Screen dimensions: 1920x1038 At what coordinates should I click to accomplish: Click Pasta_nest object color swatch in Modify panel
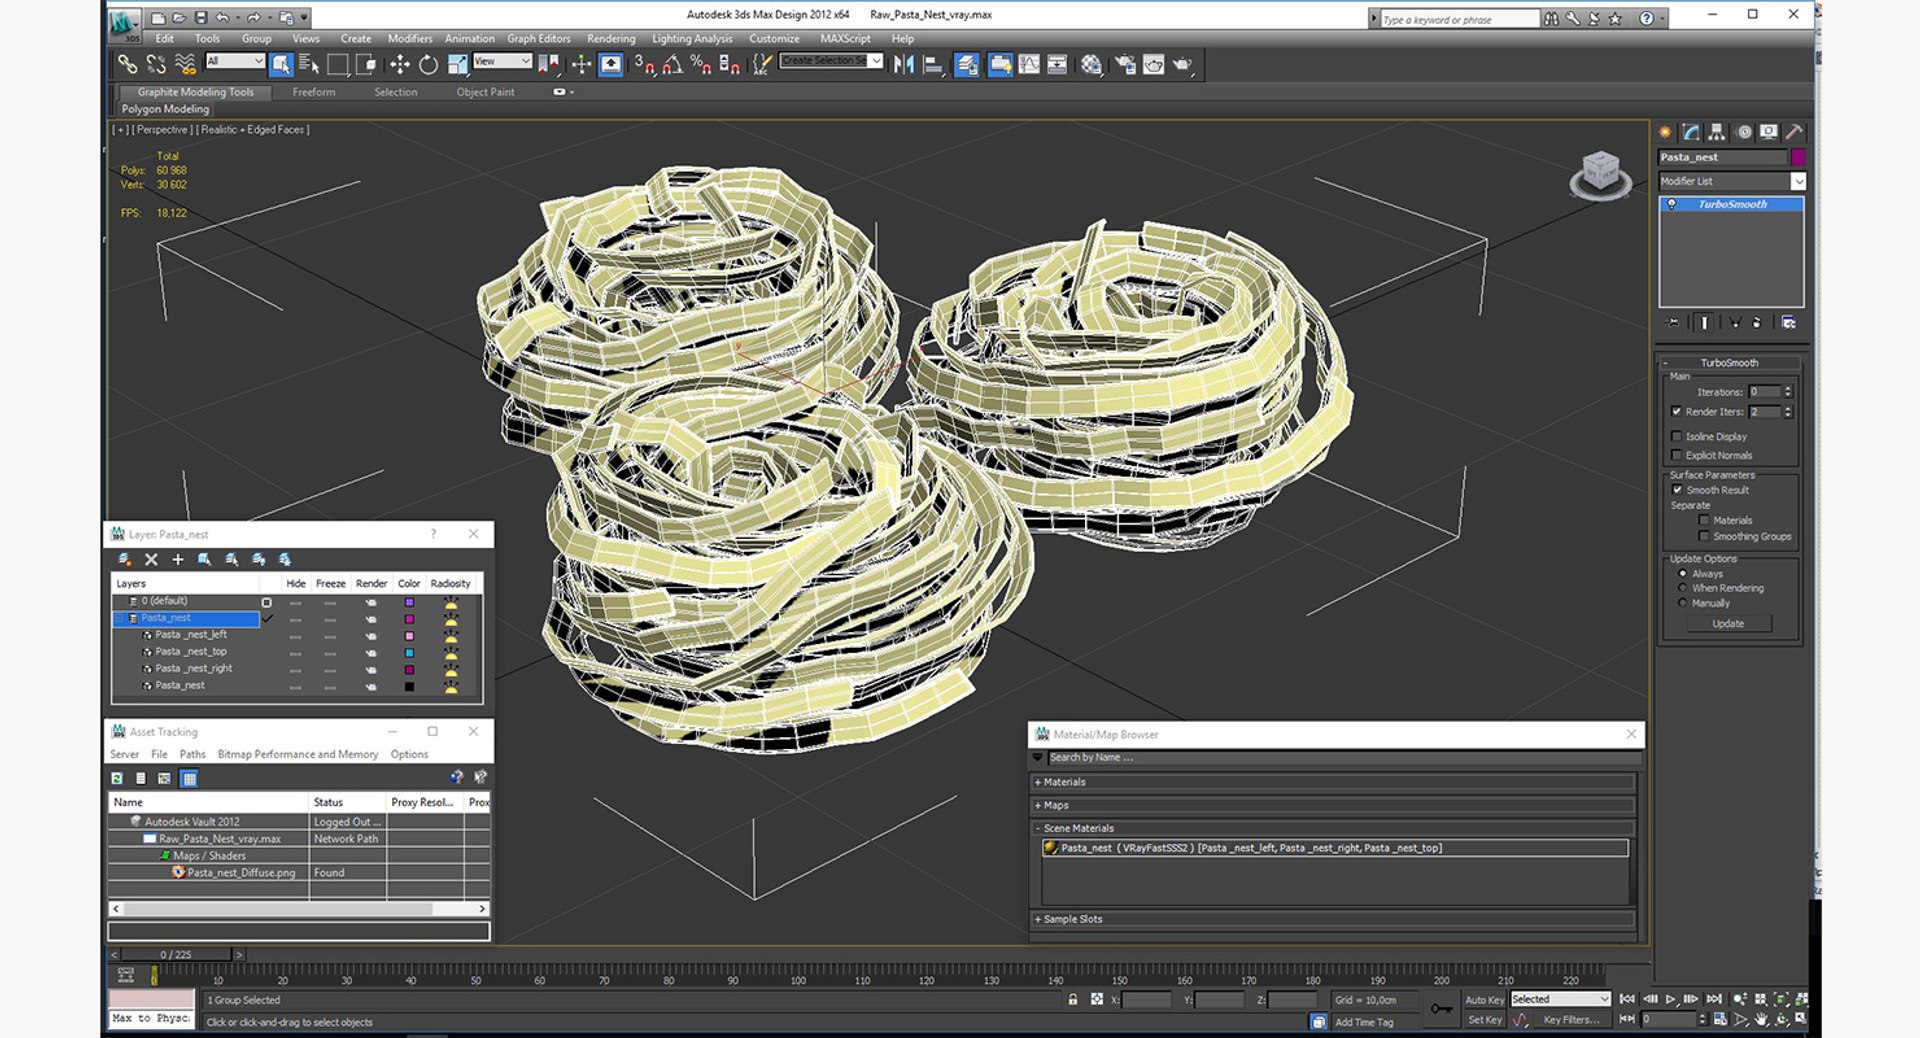[x=1798, y=157]
